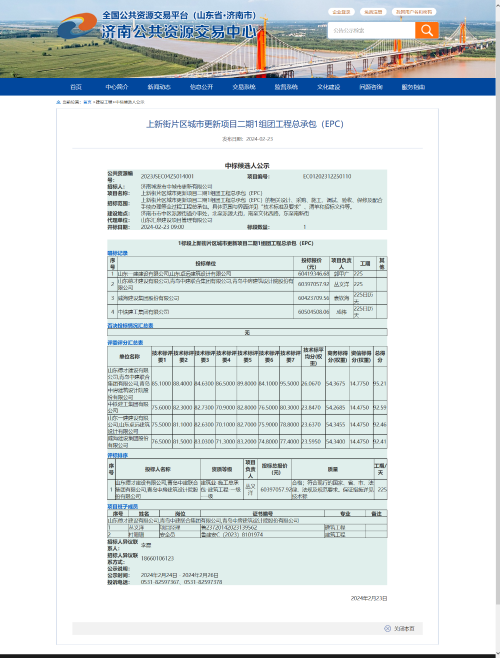
Task: Click project number EC01202312250110
Action: tap(327, 176)
